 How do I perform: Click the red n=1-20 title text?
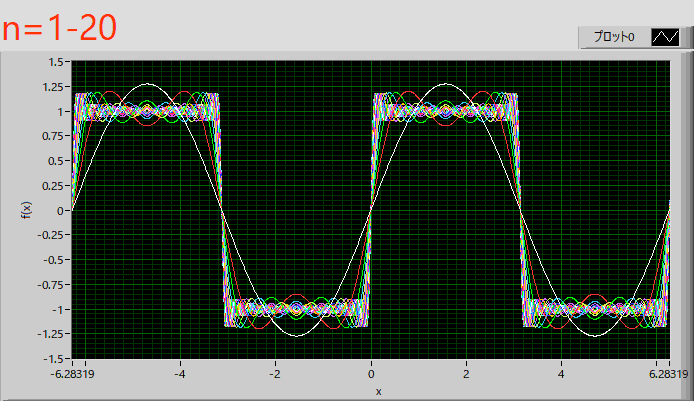click(x=62, y=27)
